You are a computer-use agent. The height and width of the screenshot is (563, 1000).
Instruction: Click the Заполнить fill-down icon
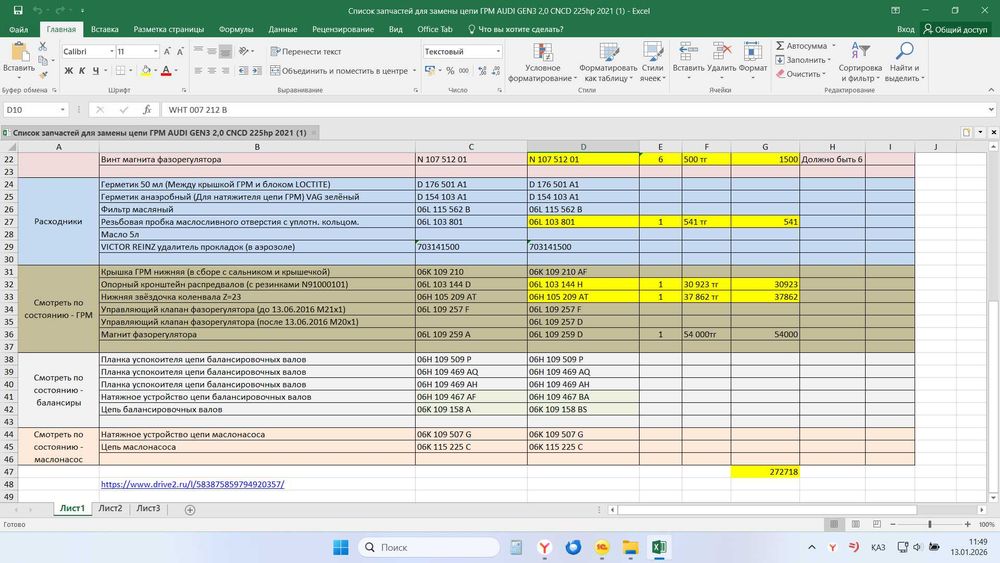(780, 60)
